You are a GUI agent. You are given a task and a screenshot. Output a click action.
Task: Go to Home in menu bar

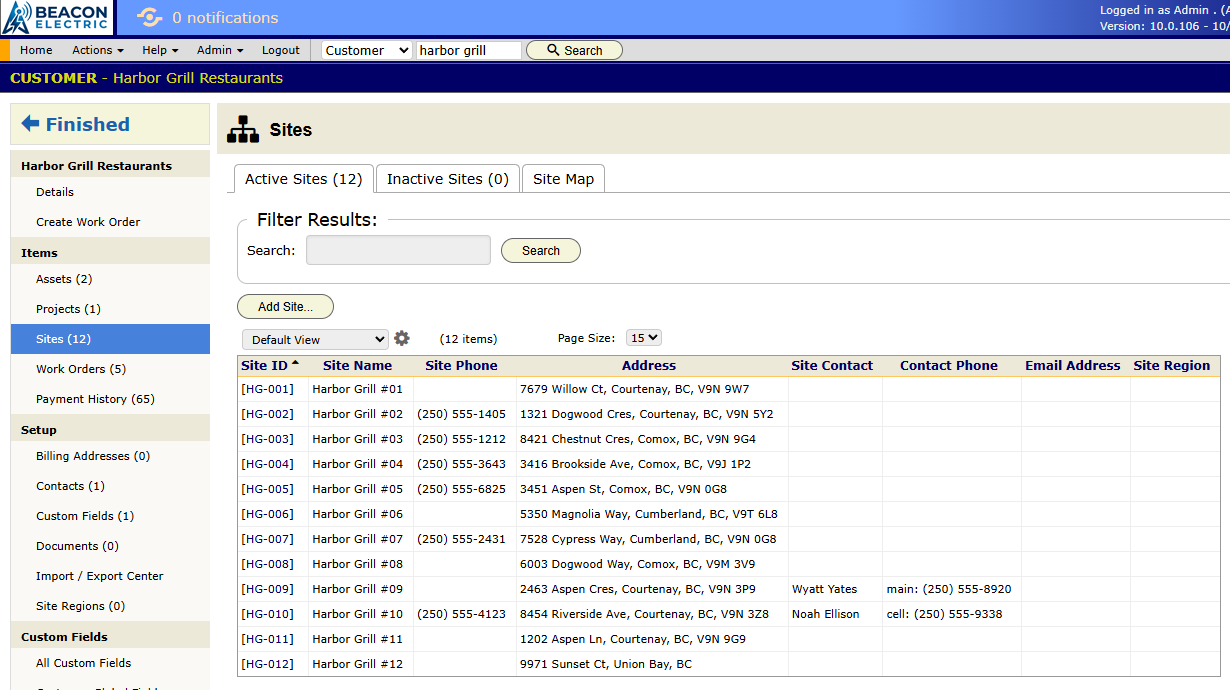click(x=36, y=50)
